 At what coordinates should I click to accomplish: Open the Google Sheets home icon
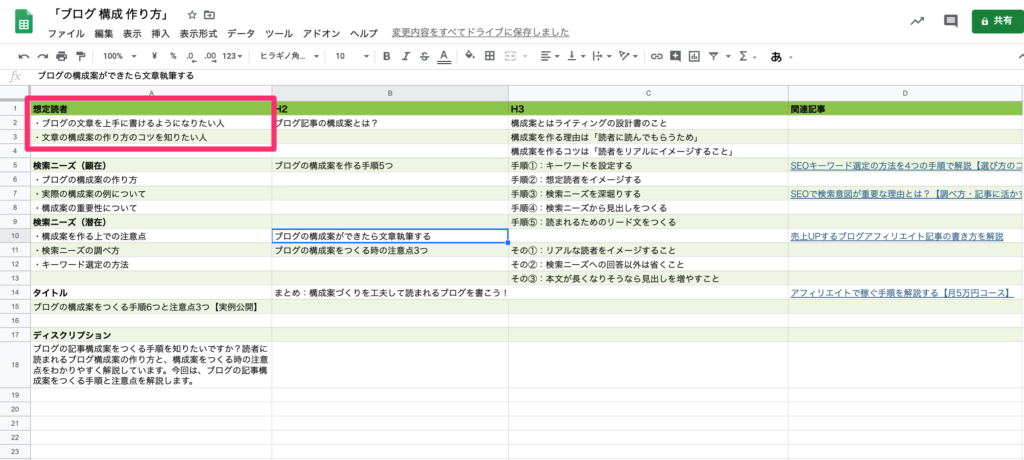point(24,22)
